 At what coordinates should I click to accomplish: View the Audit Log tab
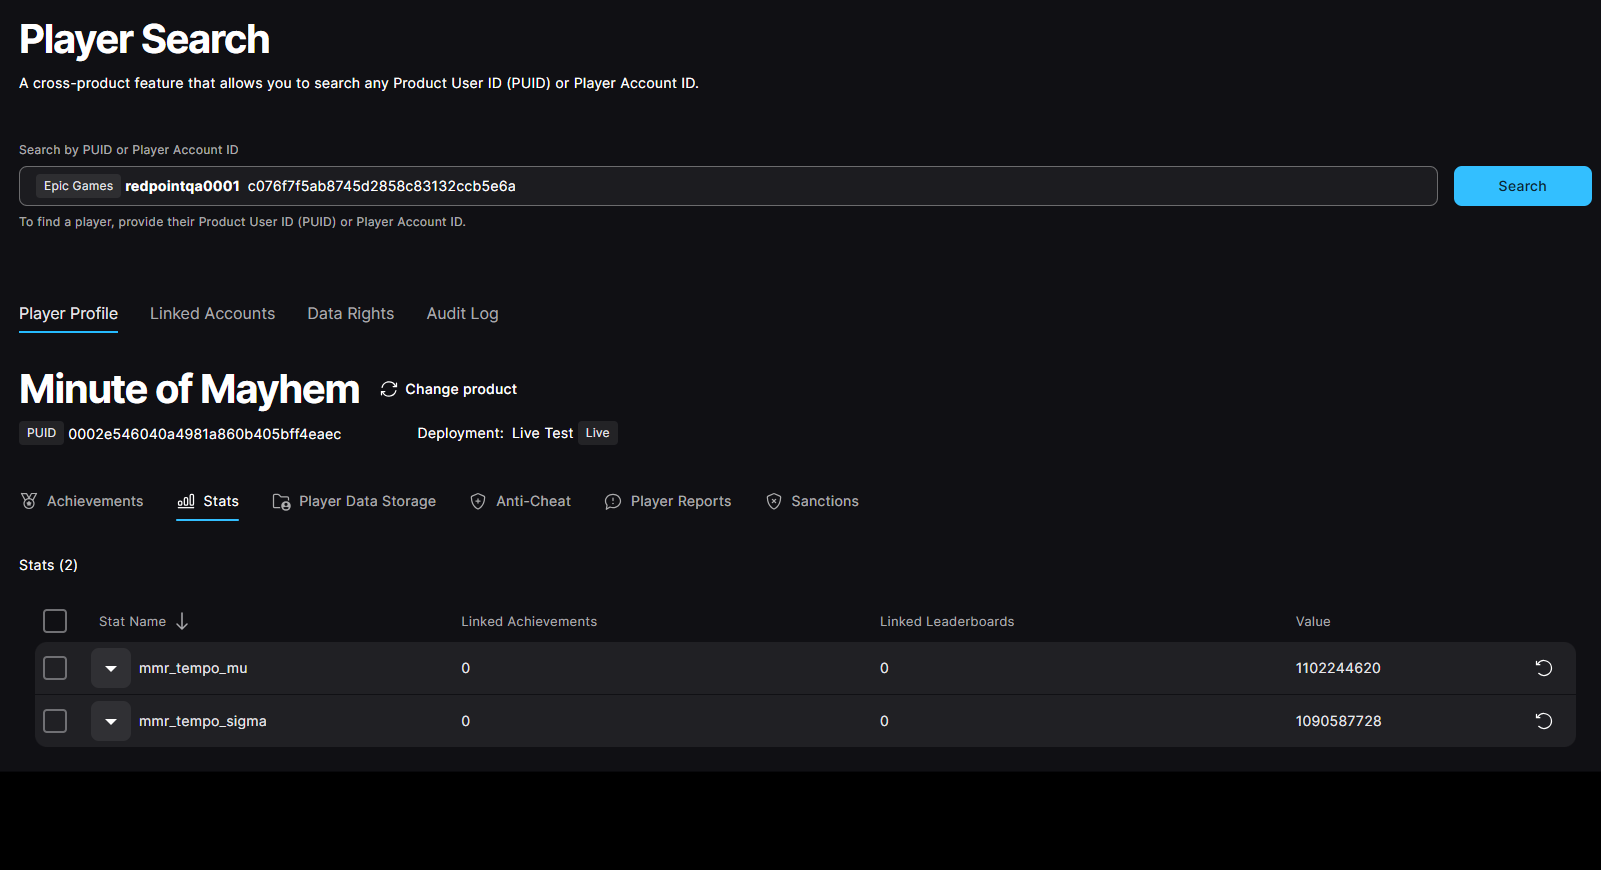(462, 314)
